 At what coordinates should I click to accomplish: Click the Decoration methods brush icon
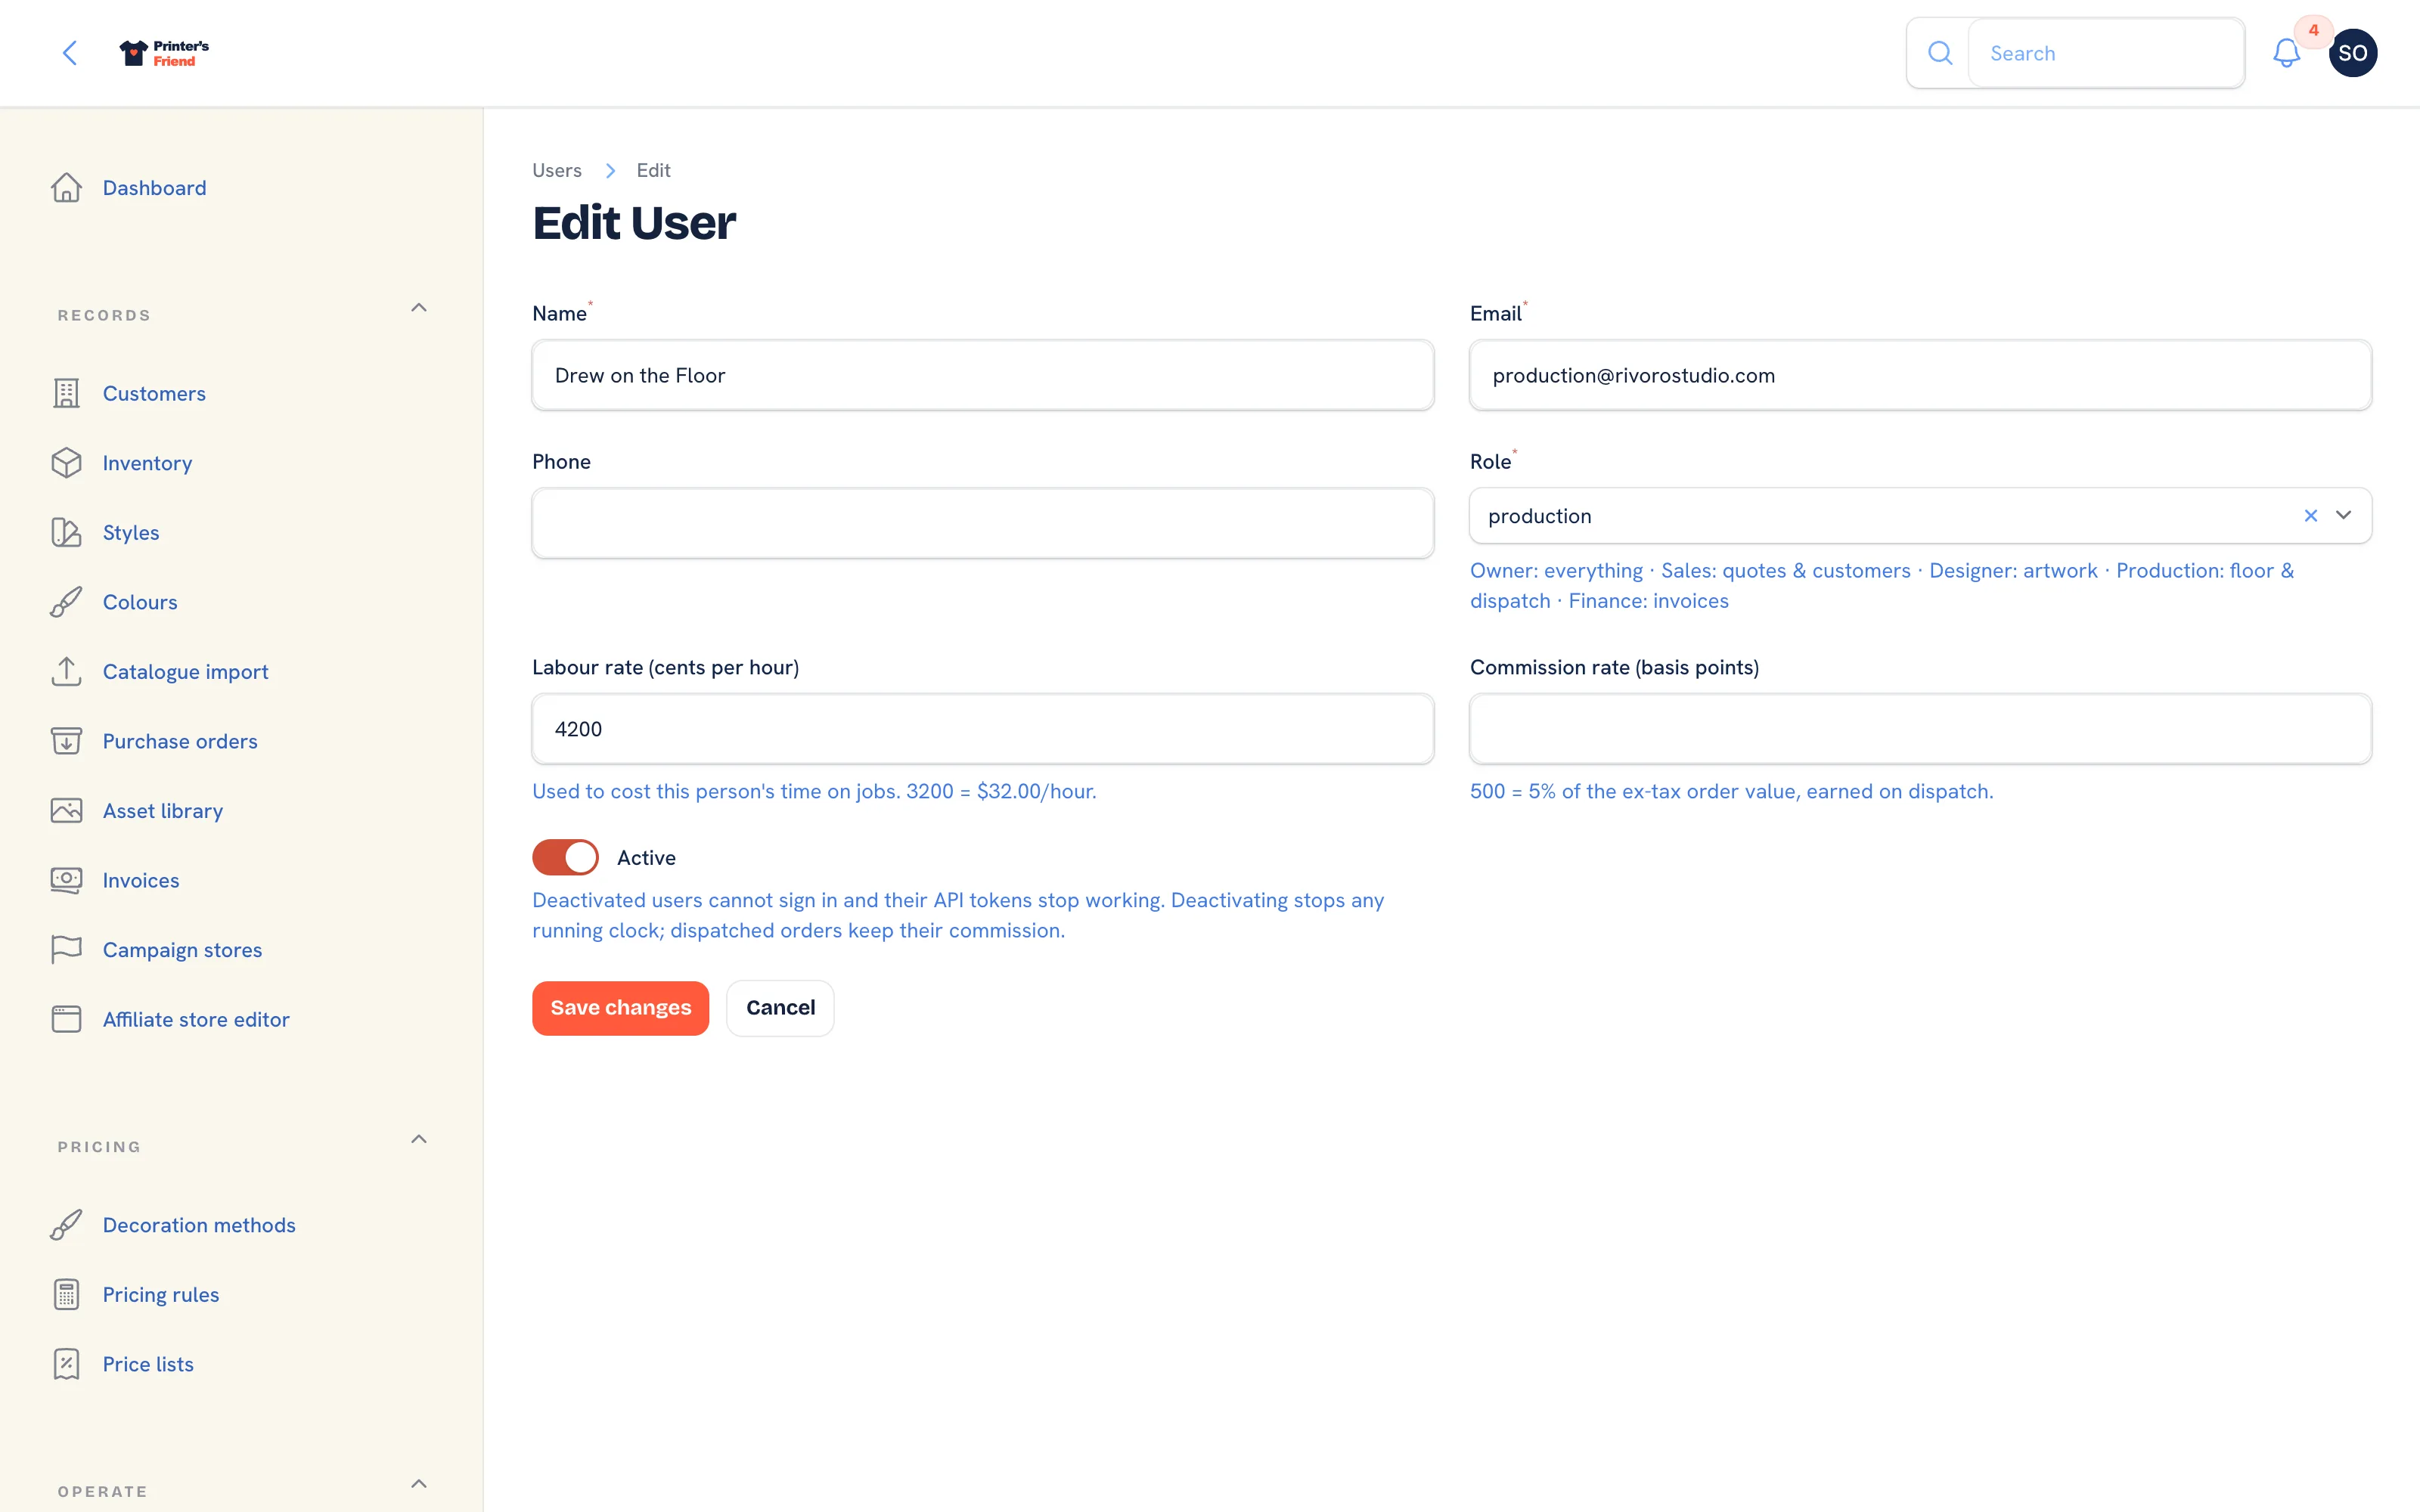click(66, 1225)
